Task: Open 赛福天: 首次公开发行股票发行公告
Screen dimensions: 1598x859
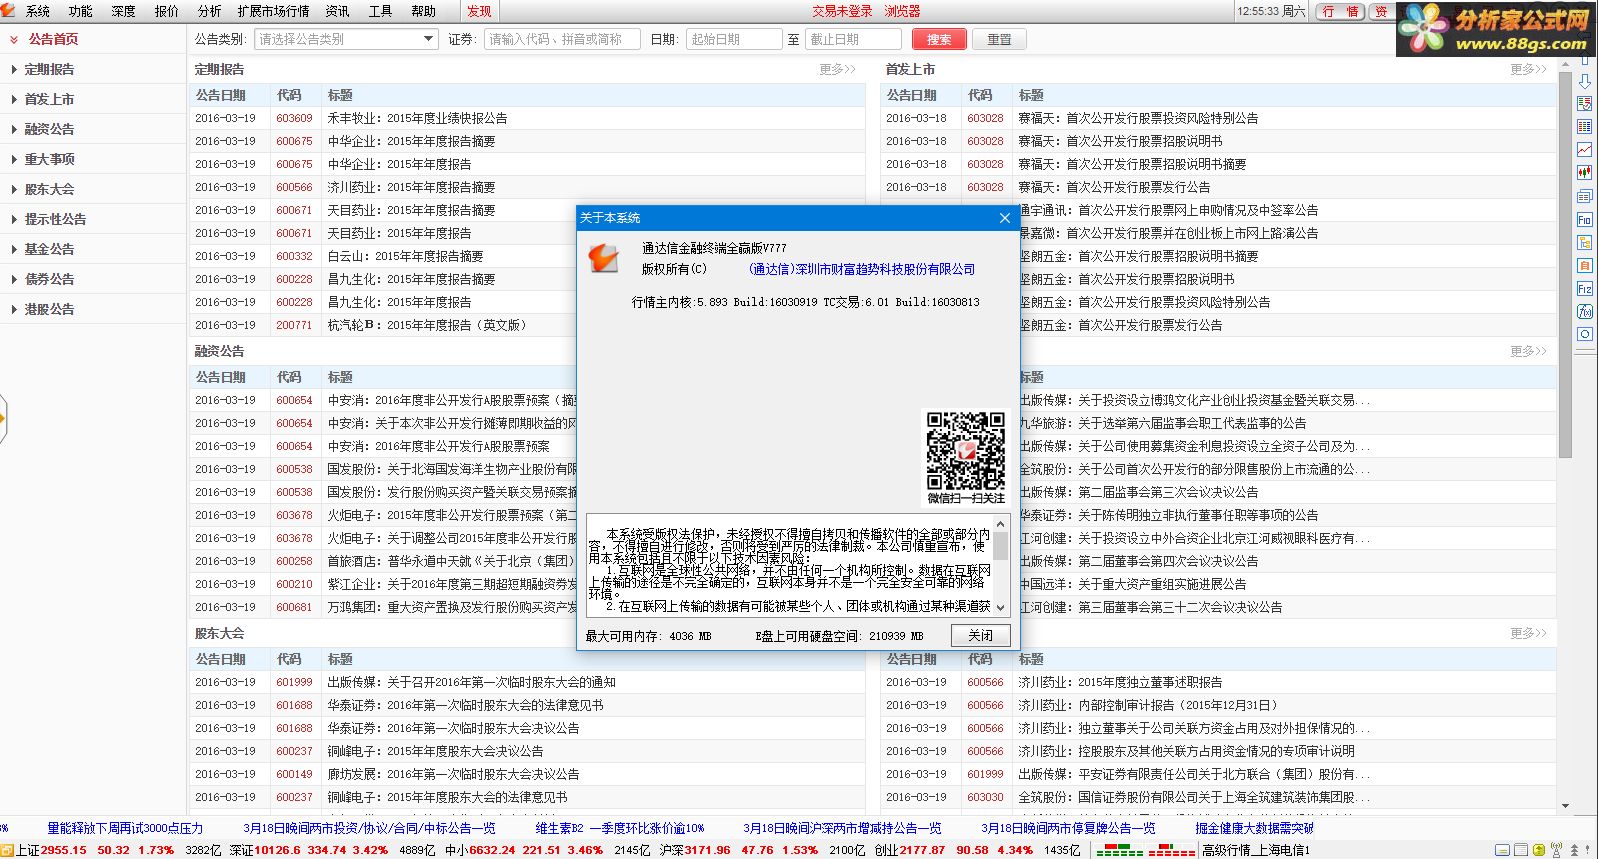Action: pyautogui.click(x=1114, y=187)
